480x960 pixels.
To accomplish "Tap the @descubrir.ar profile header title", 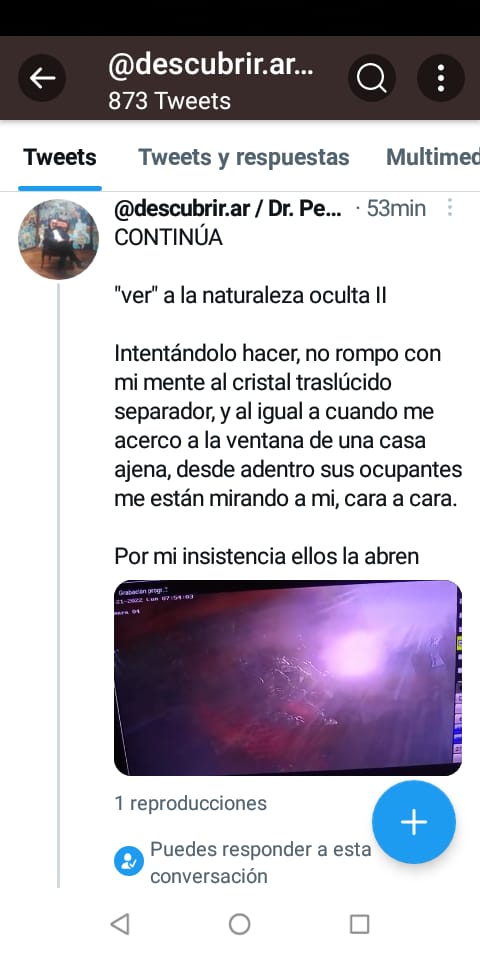I will pos(211,65).
